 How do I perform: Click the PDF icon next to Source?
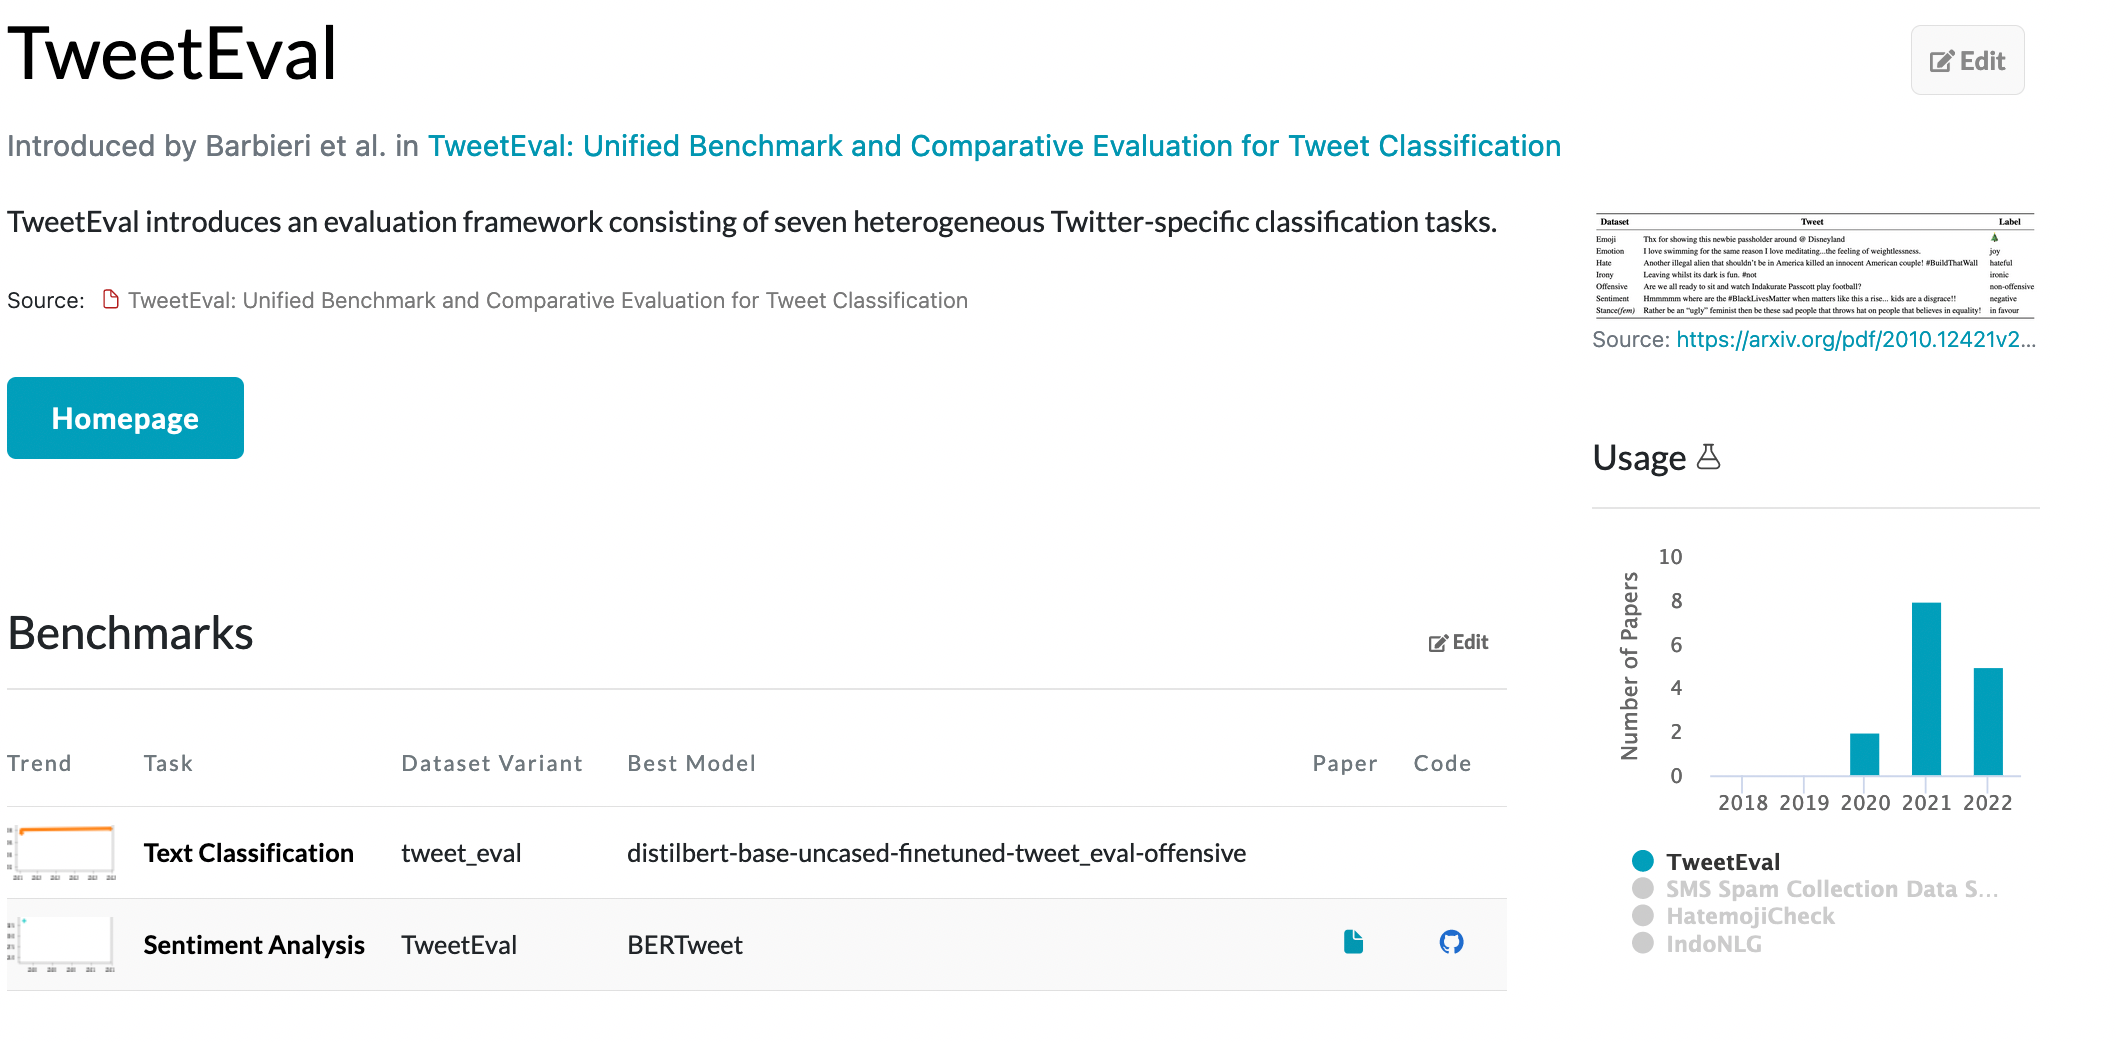pos(111,300)
